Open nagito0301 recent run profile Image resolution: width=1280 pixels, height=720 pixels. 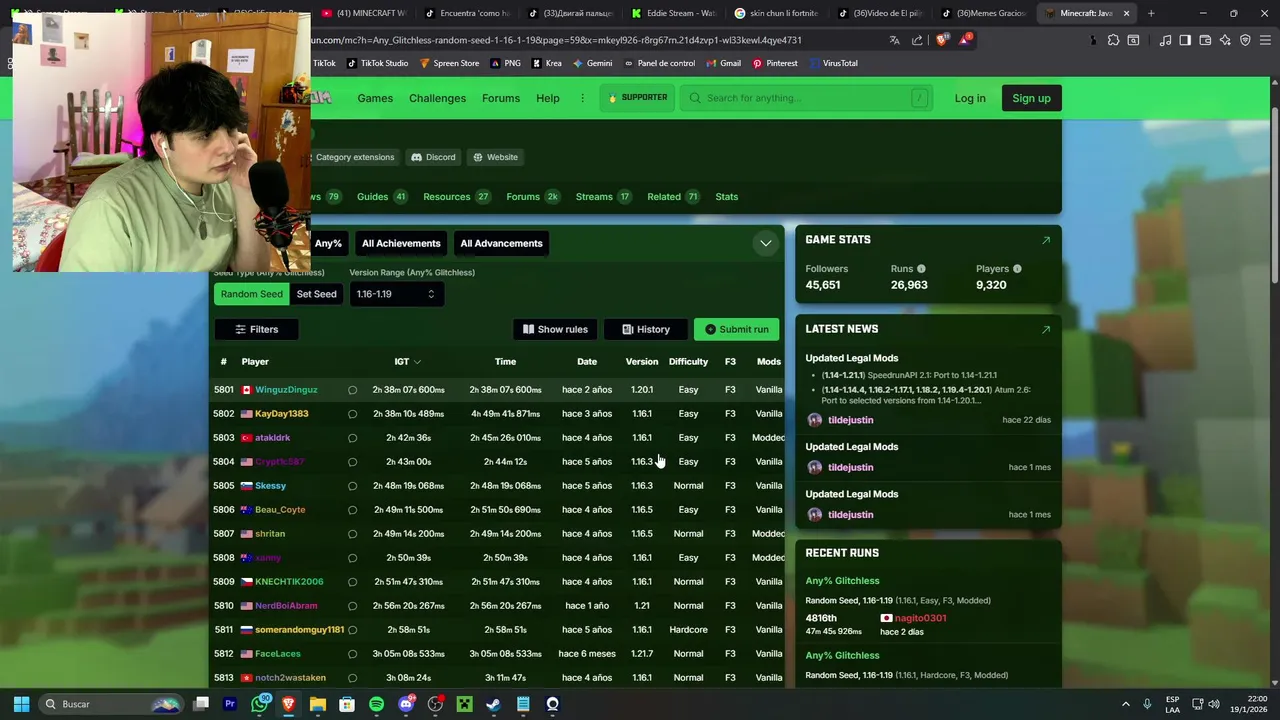click(920, 618)
